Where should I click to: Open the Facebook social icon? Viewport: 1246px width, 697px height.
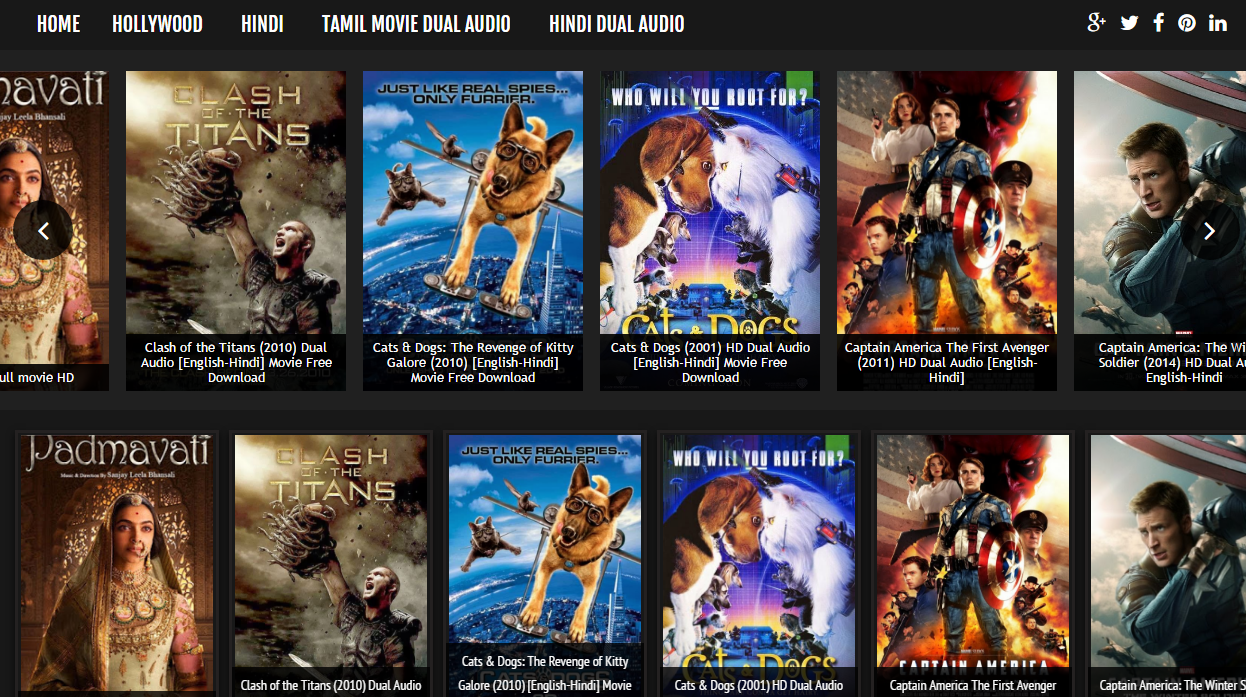(1158, 22)
